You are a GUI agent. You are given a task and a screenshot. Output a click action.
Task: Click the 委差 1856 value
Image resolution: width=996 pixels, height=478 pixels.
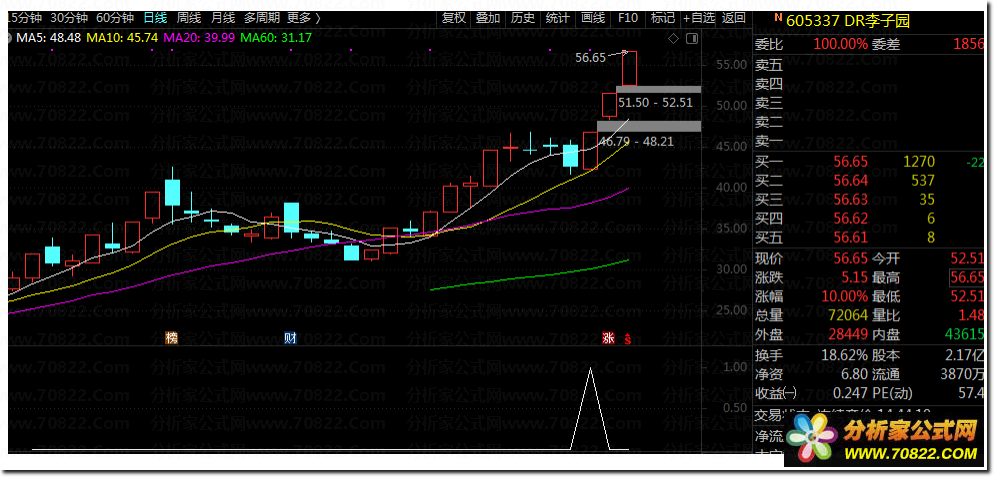[x=969, y=44]
